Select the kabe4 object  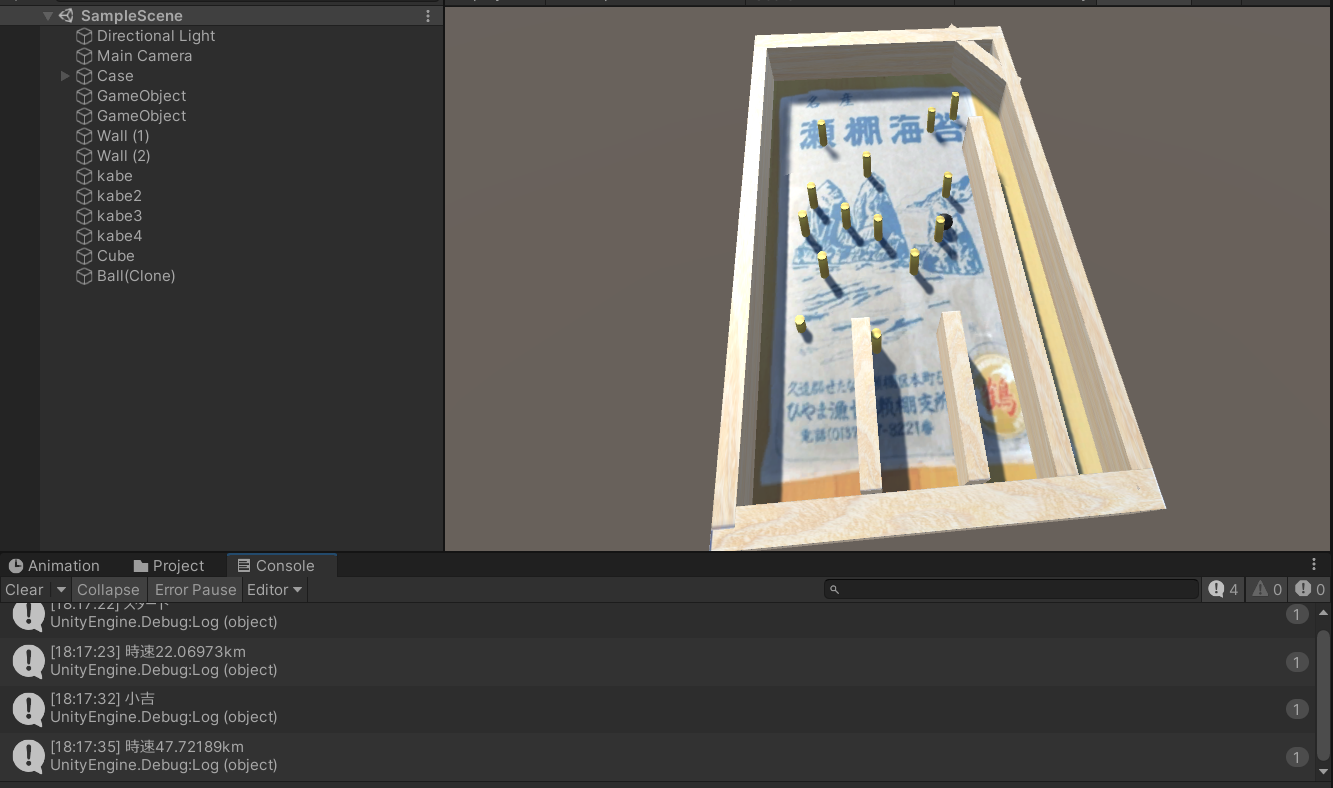pyautogui.click(x=119, y=236)
